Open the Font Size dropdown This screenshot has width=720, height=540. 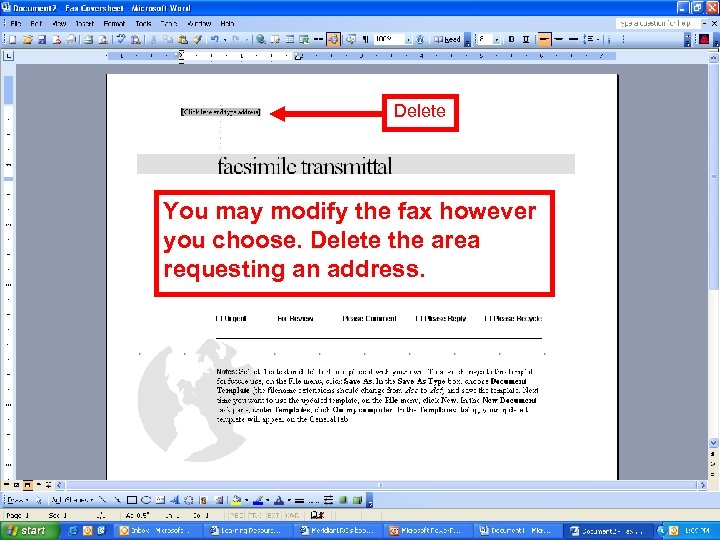497,40
